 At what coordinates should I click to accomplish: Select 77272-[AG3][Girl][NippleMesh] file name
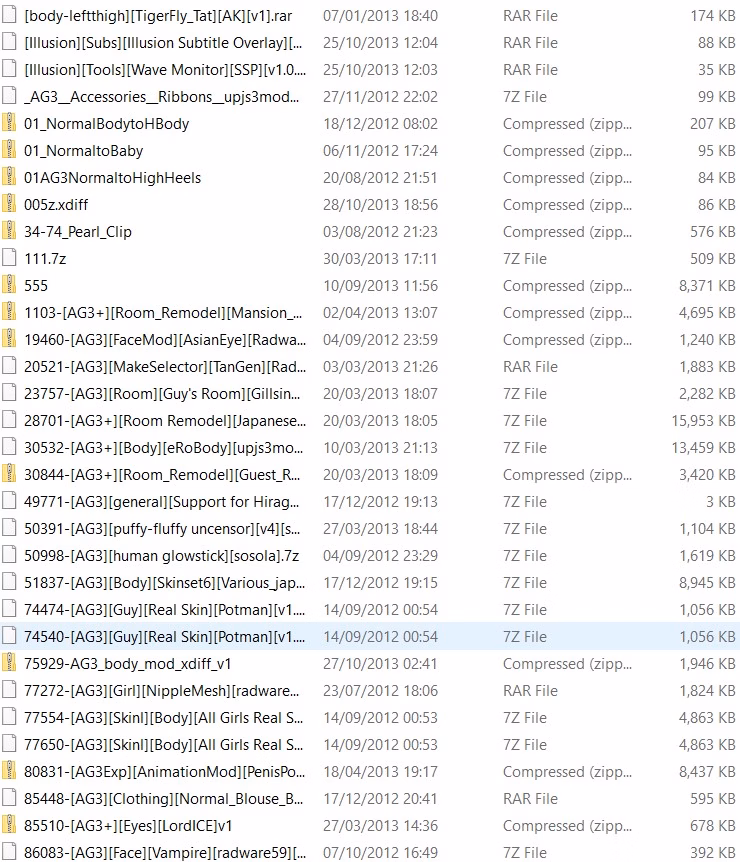[162, 690]
